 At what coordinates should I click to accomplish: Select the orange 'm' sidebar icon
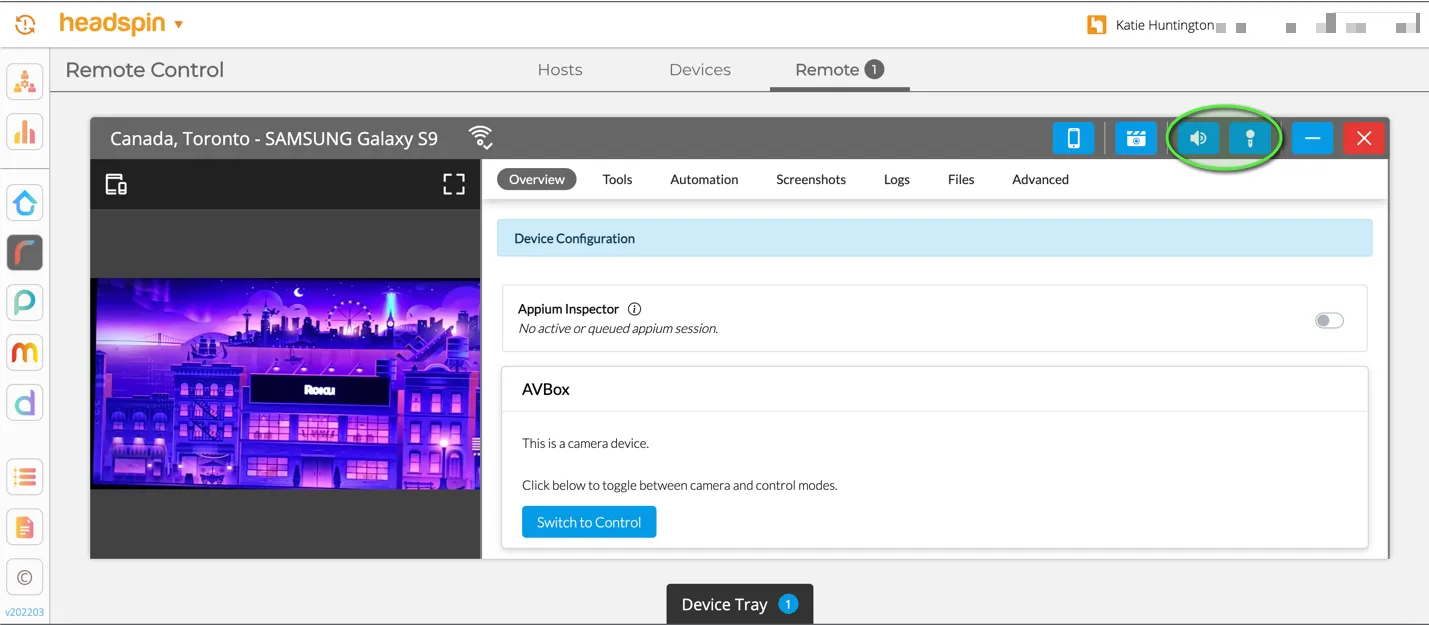coord(25,352)
